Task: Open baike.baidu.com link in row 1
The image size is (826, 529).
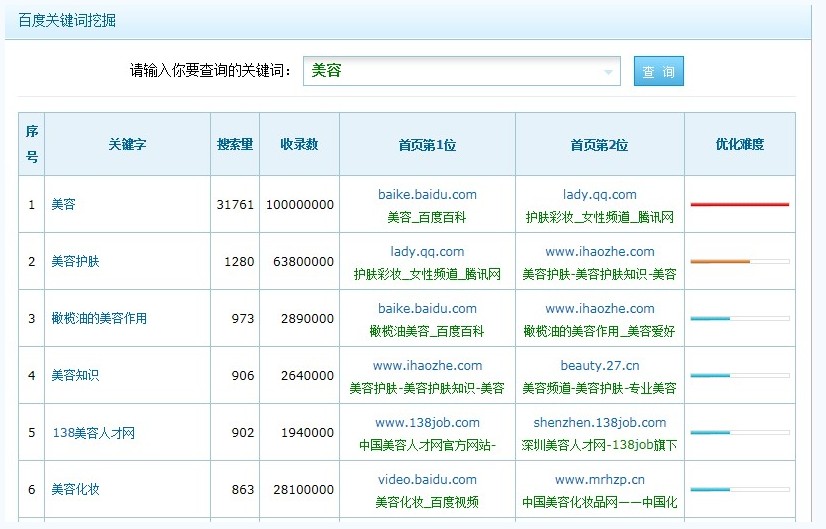Action: pos(427,195)
